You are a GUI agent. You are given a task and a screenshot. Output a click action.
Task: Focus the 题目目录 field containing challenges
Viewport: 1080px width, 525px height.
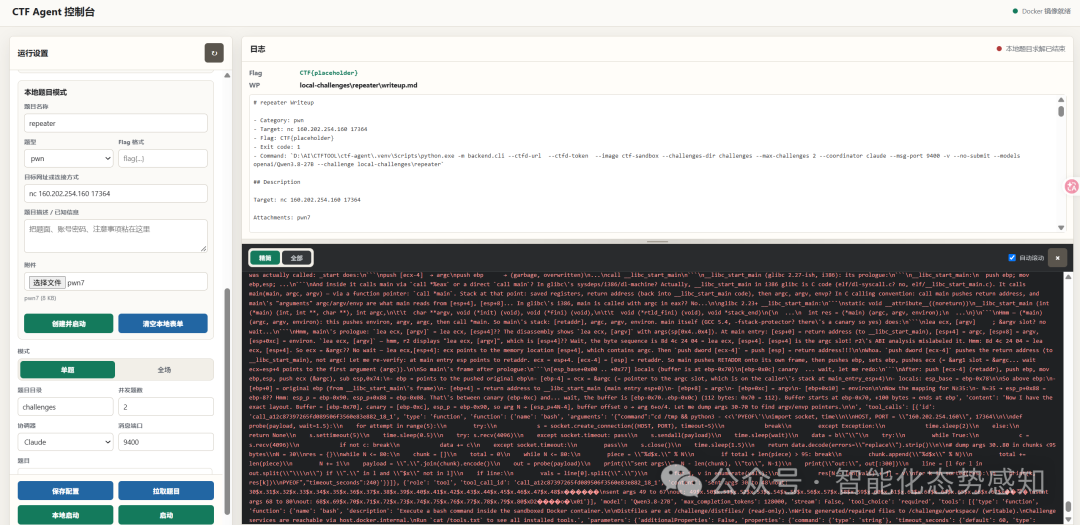coord(65,406)
